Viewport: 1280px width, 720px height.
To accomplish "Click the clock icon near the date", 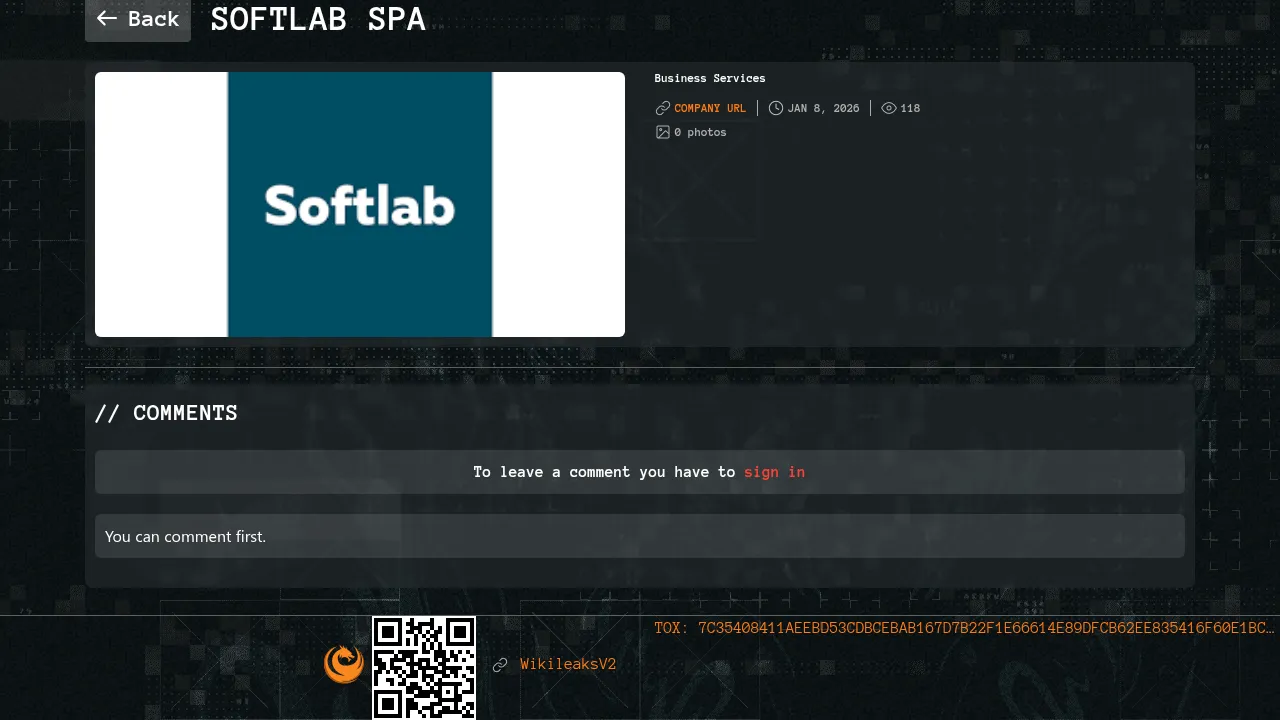I will tap(775, 108).
